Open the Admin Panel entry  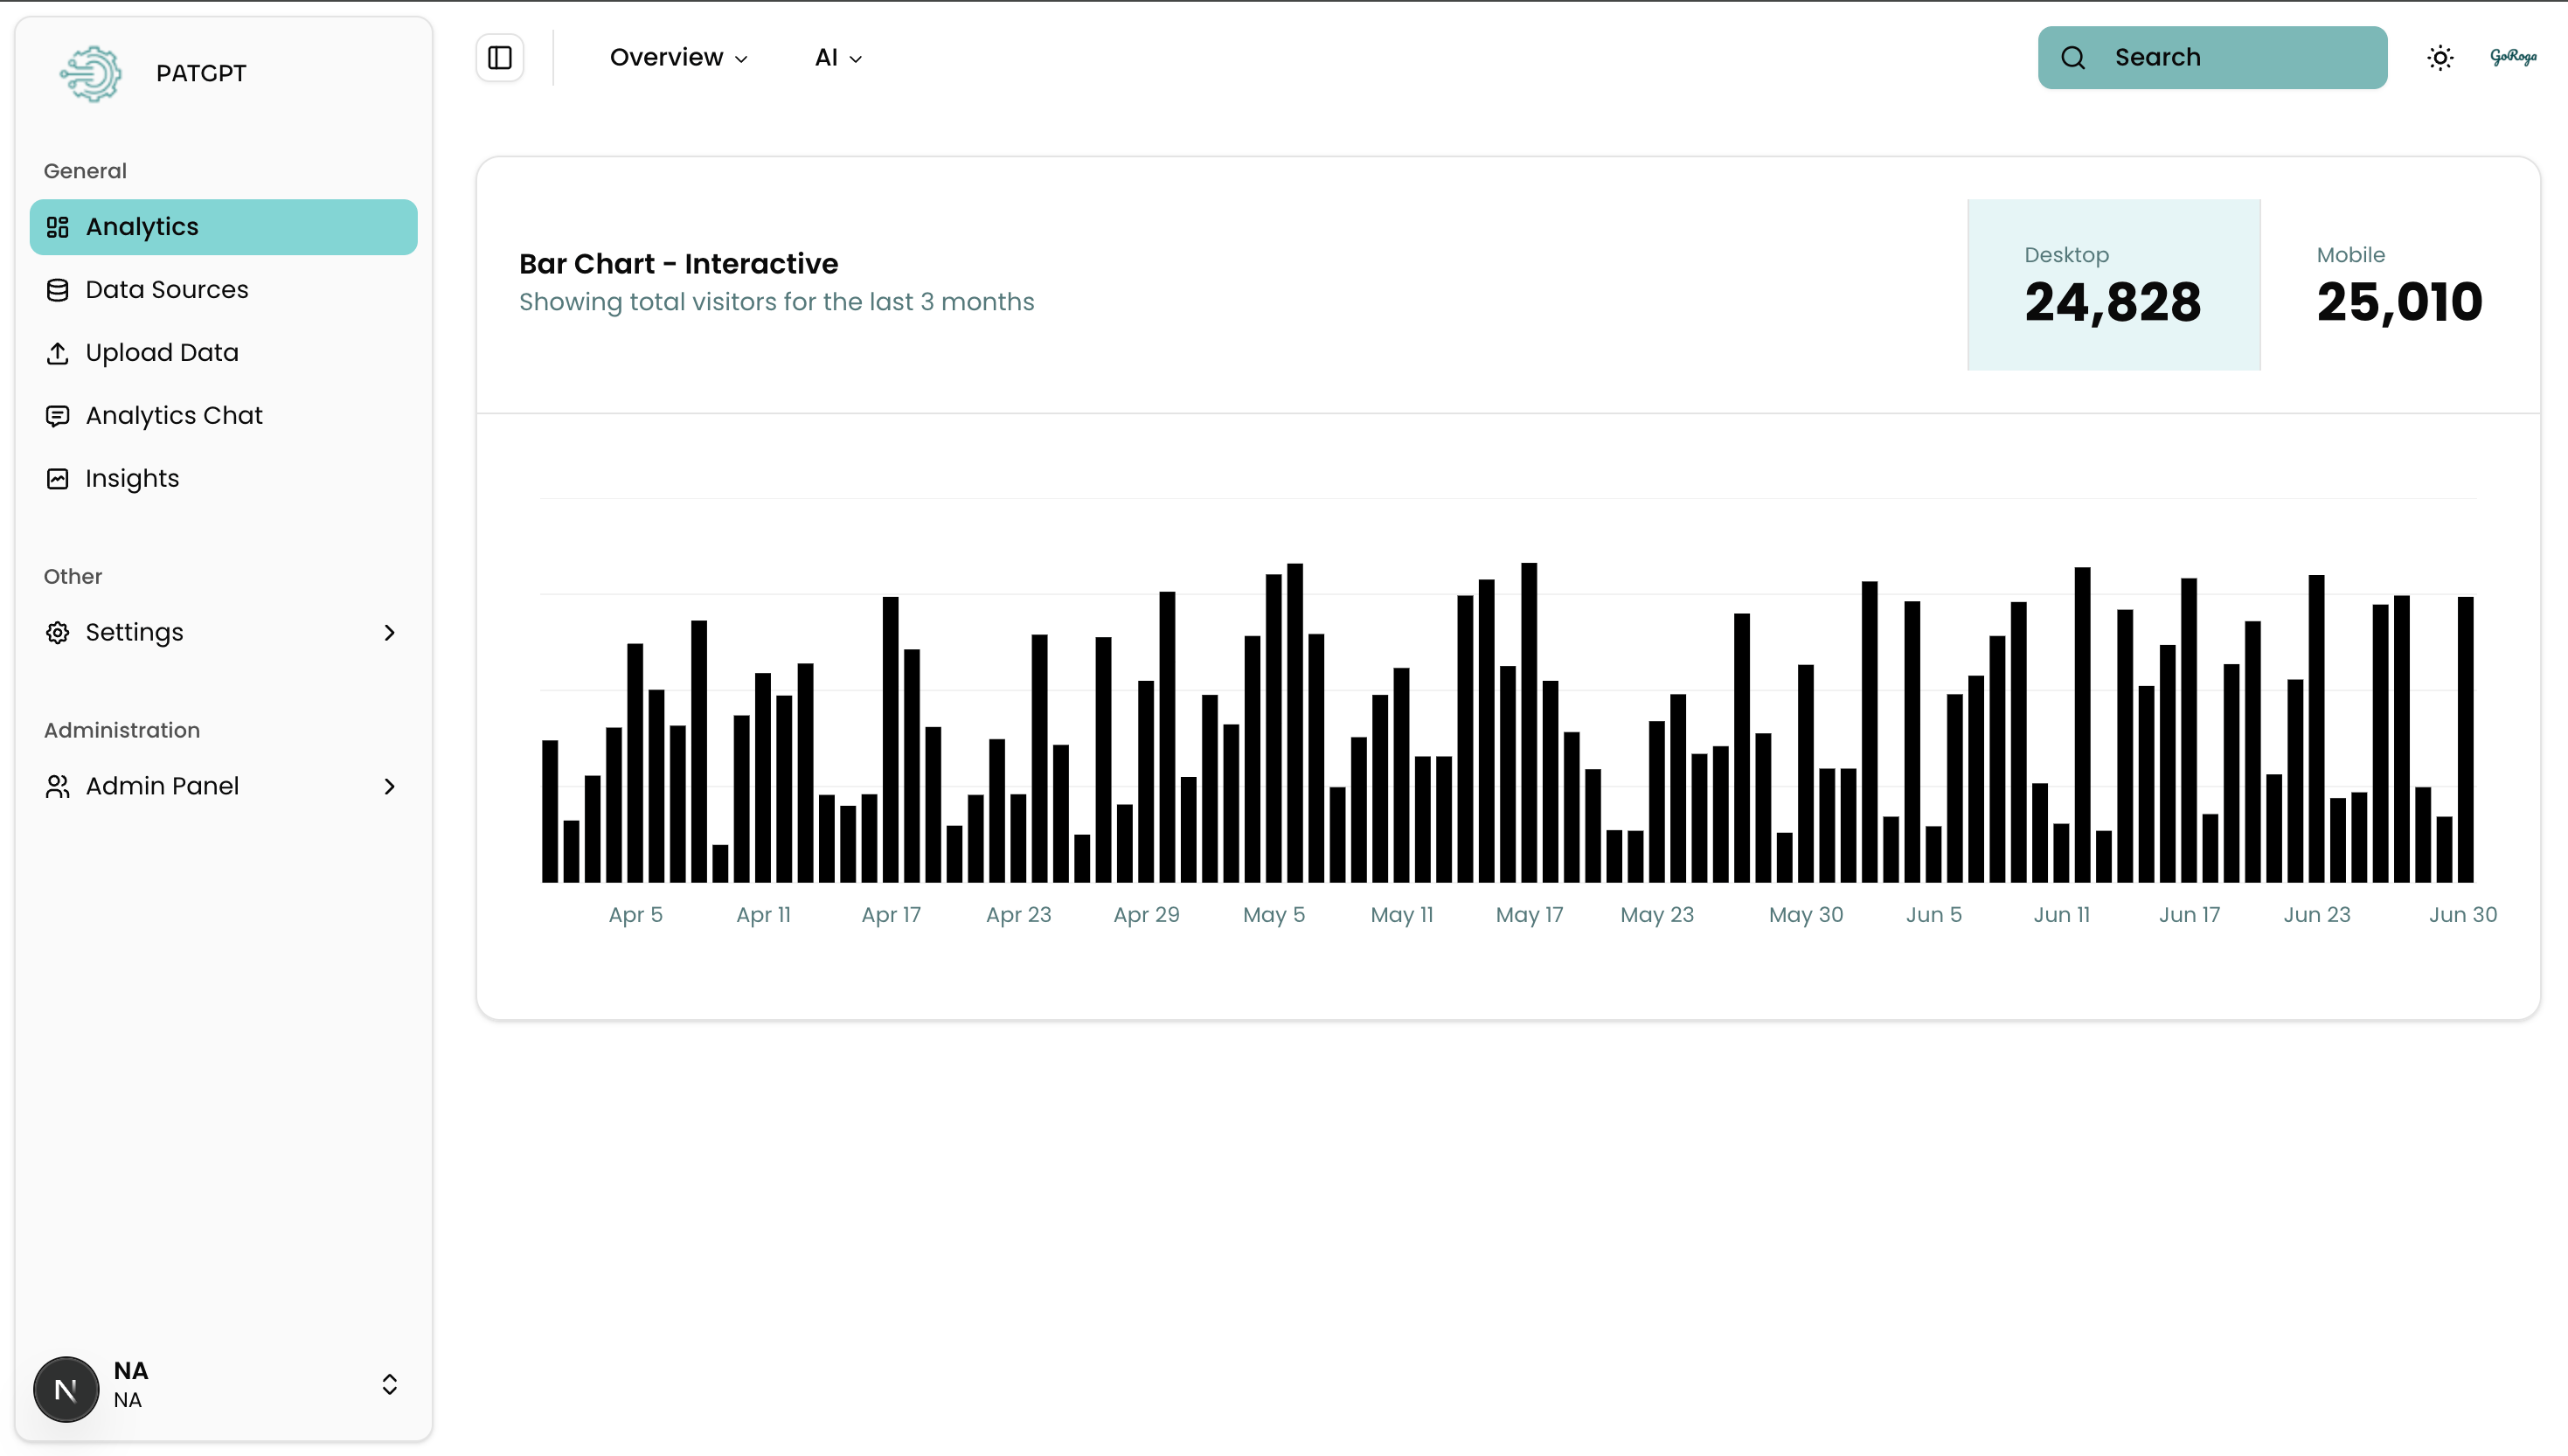coord(224,787)
